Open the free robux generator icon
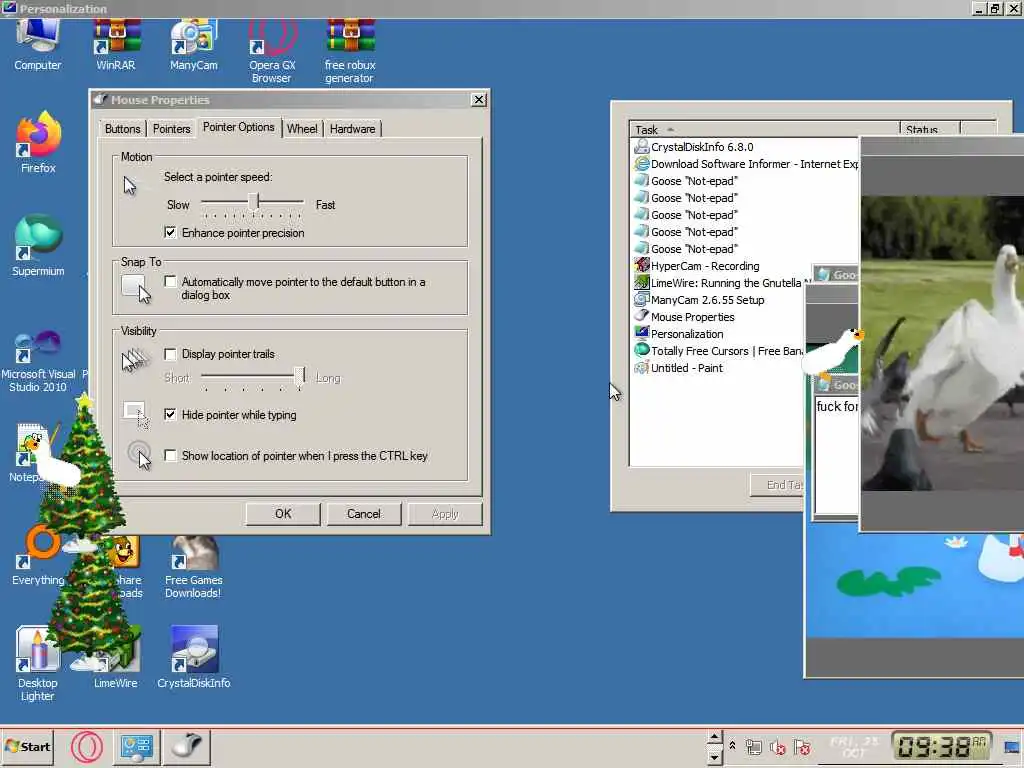 click(349, 51)
